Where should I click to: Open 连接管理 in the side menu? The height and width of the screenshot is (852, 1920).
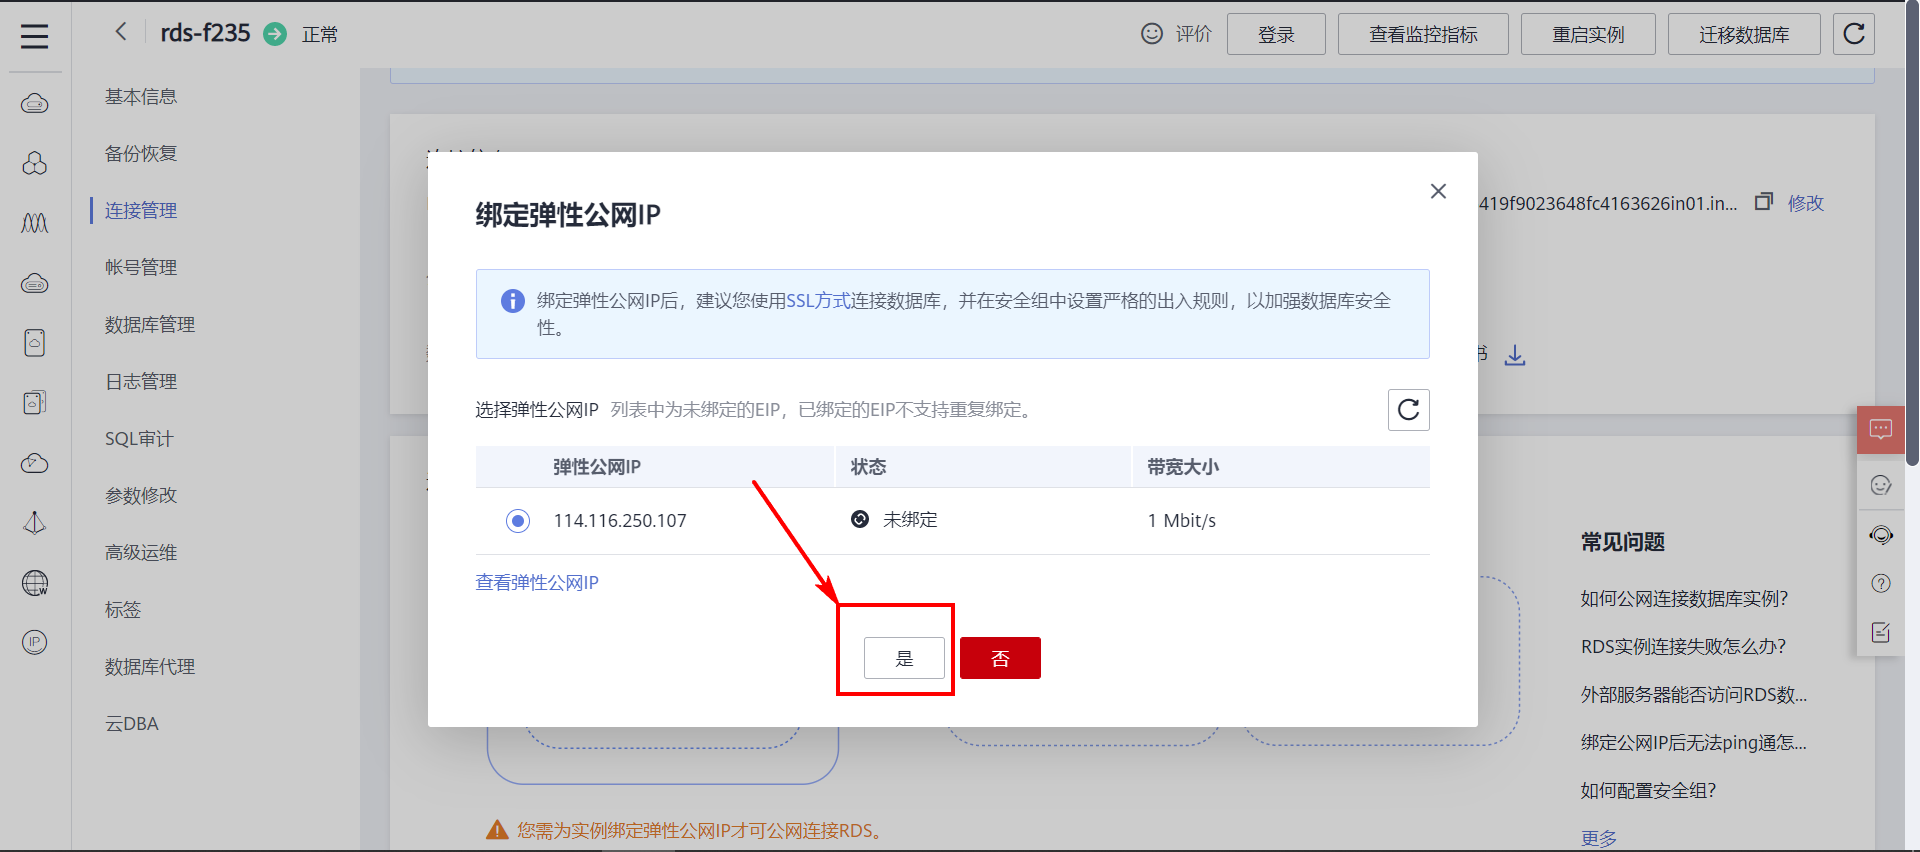point(141,211)
